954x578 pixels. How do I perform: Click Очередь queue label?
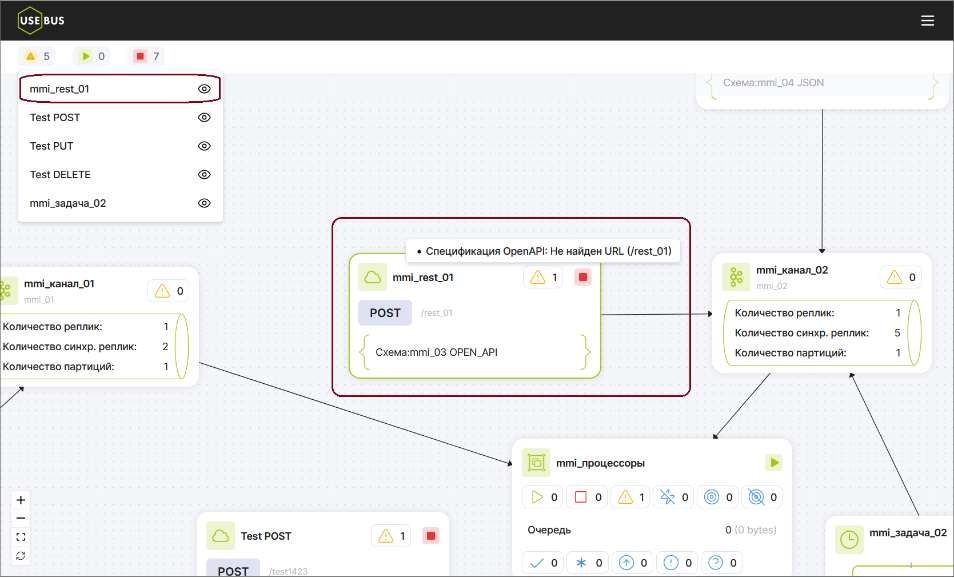[x=549, y=530]
